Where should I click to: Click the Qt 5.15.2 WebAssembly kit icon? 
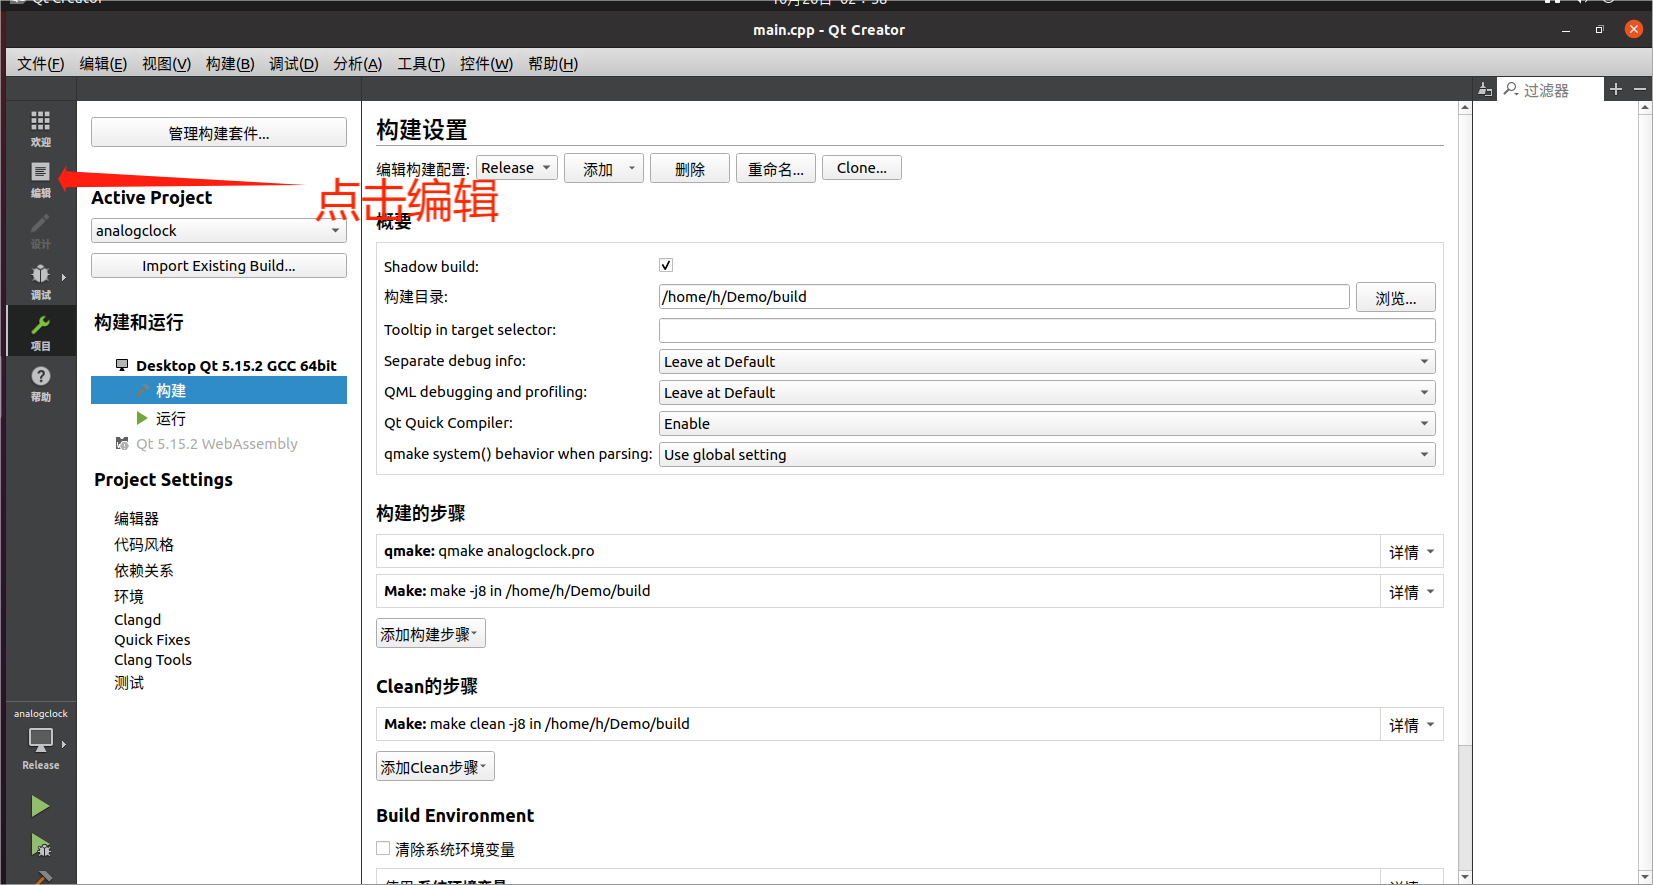[122, 443]
